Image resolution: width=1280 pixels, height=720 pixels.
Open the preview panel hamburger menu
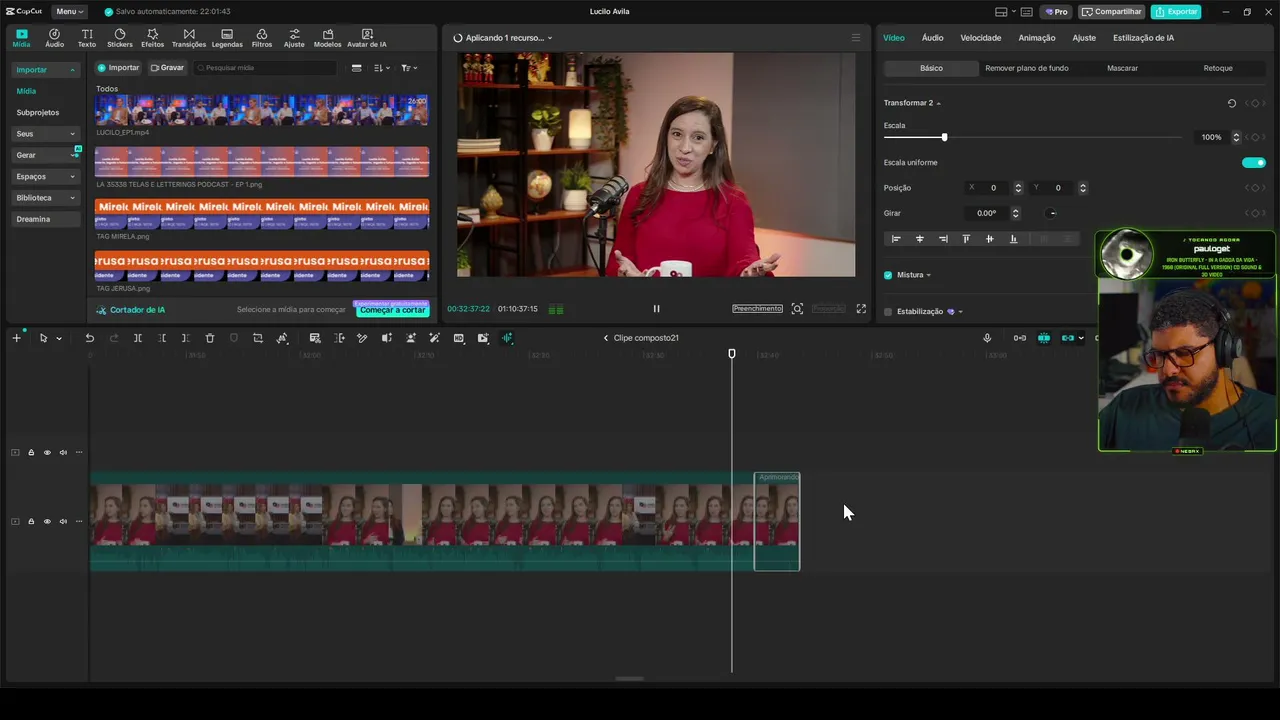(855, 38)
